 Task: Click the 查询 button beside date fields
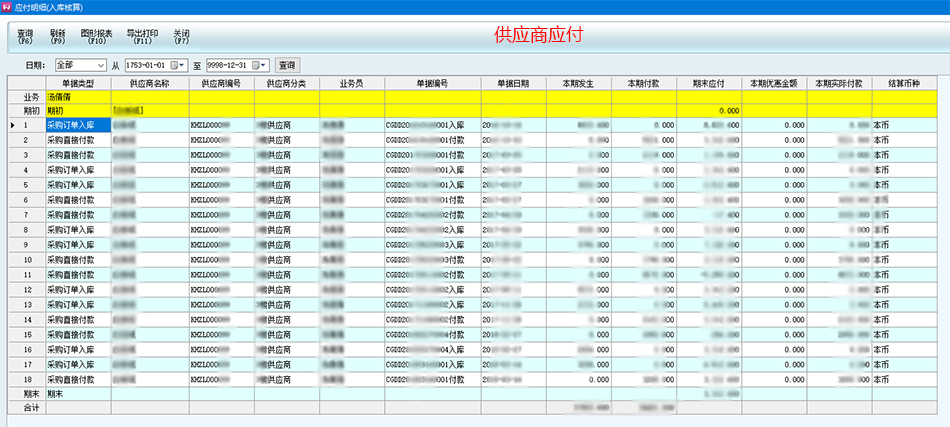click(287, 65)
